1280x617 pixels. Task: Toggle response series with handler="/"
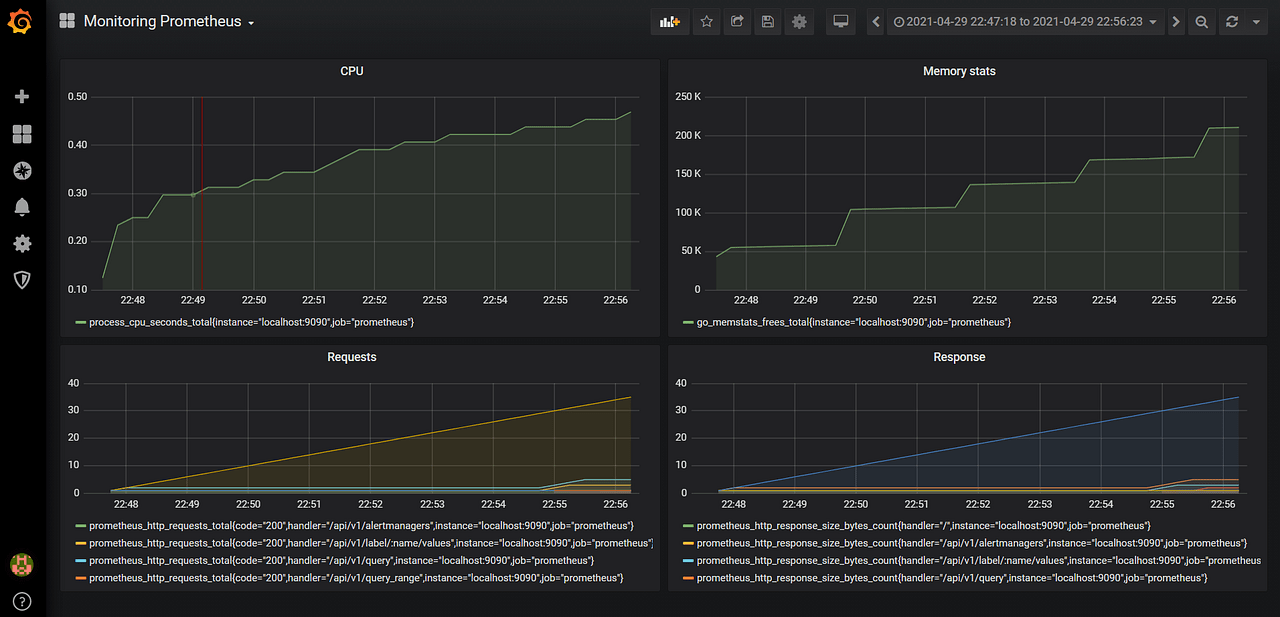(923, 525)
